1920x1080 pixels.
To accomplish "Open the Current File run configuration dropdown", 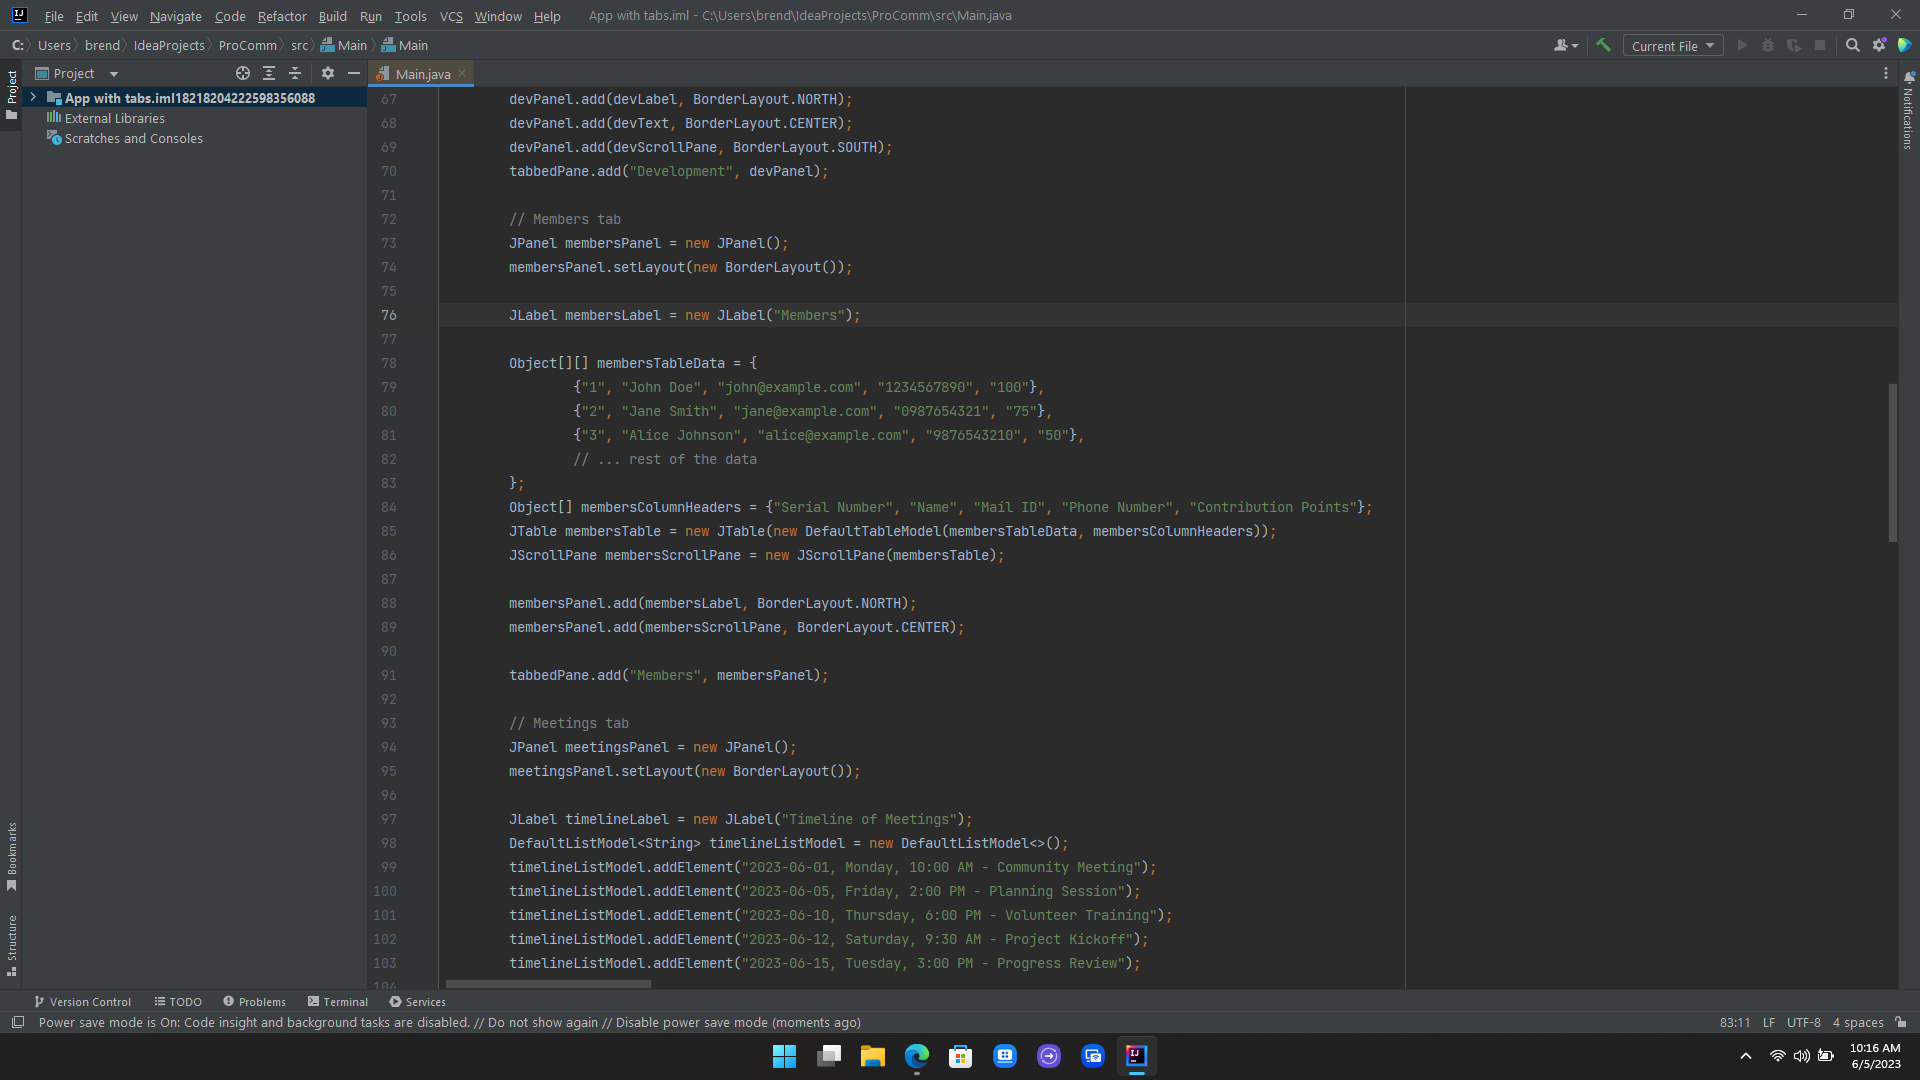I will tap(1672, 46).
